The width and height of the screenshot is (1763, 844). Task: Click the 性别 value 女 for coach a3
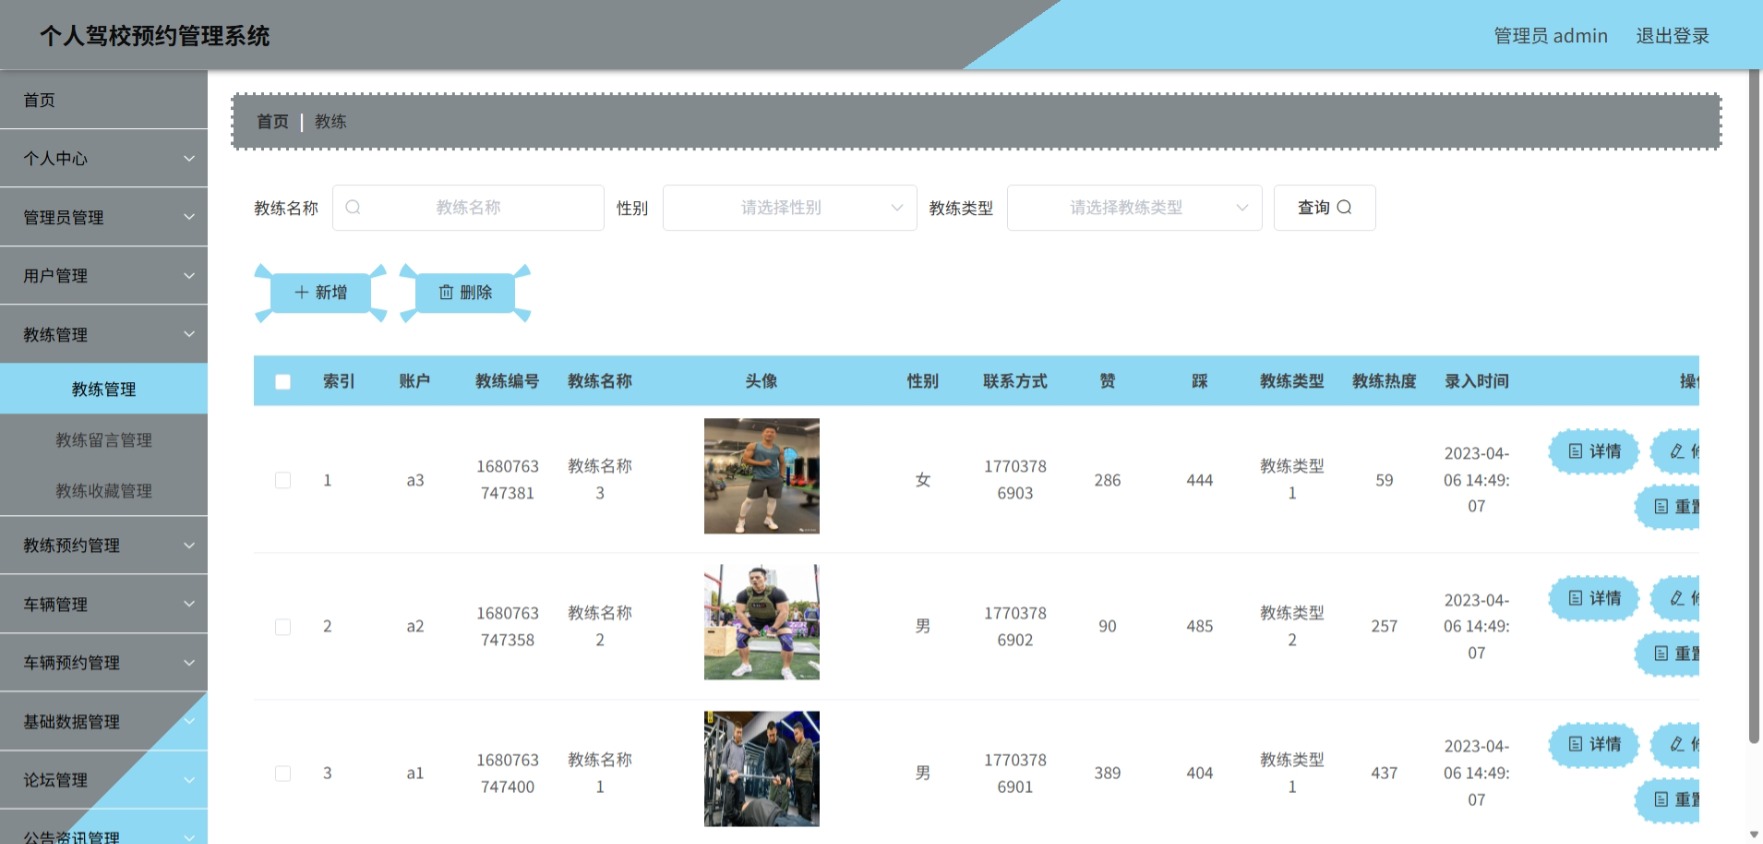[x=922, y=480]
